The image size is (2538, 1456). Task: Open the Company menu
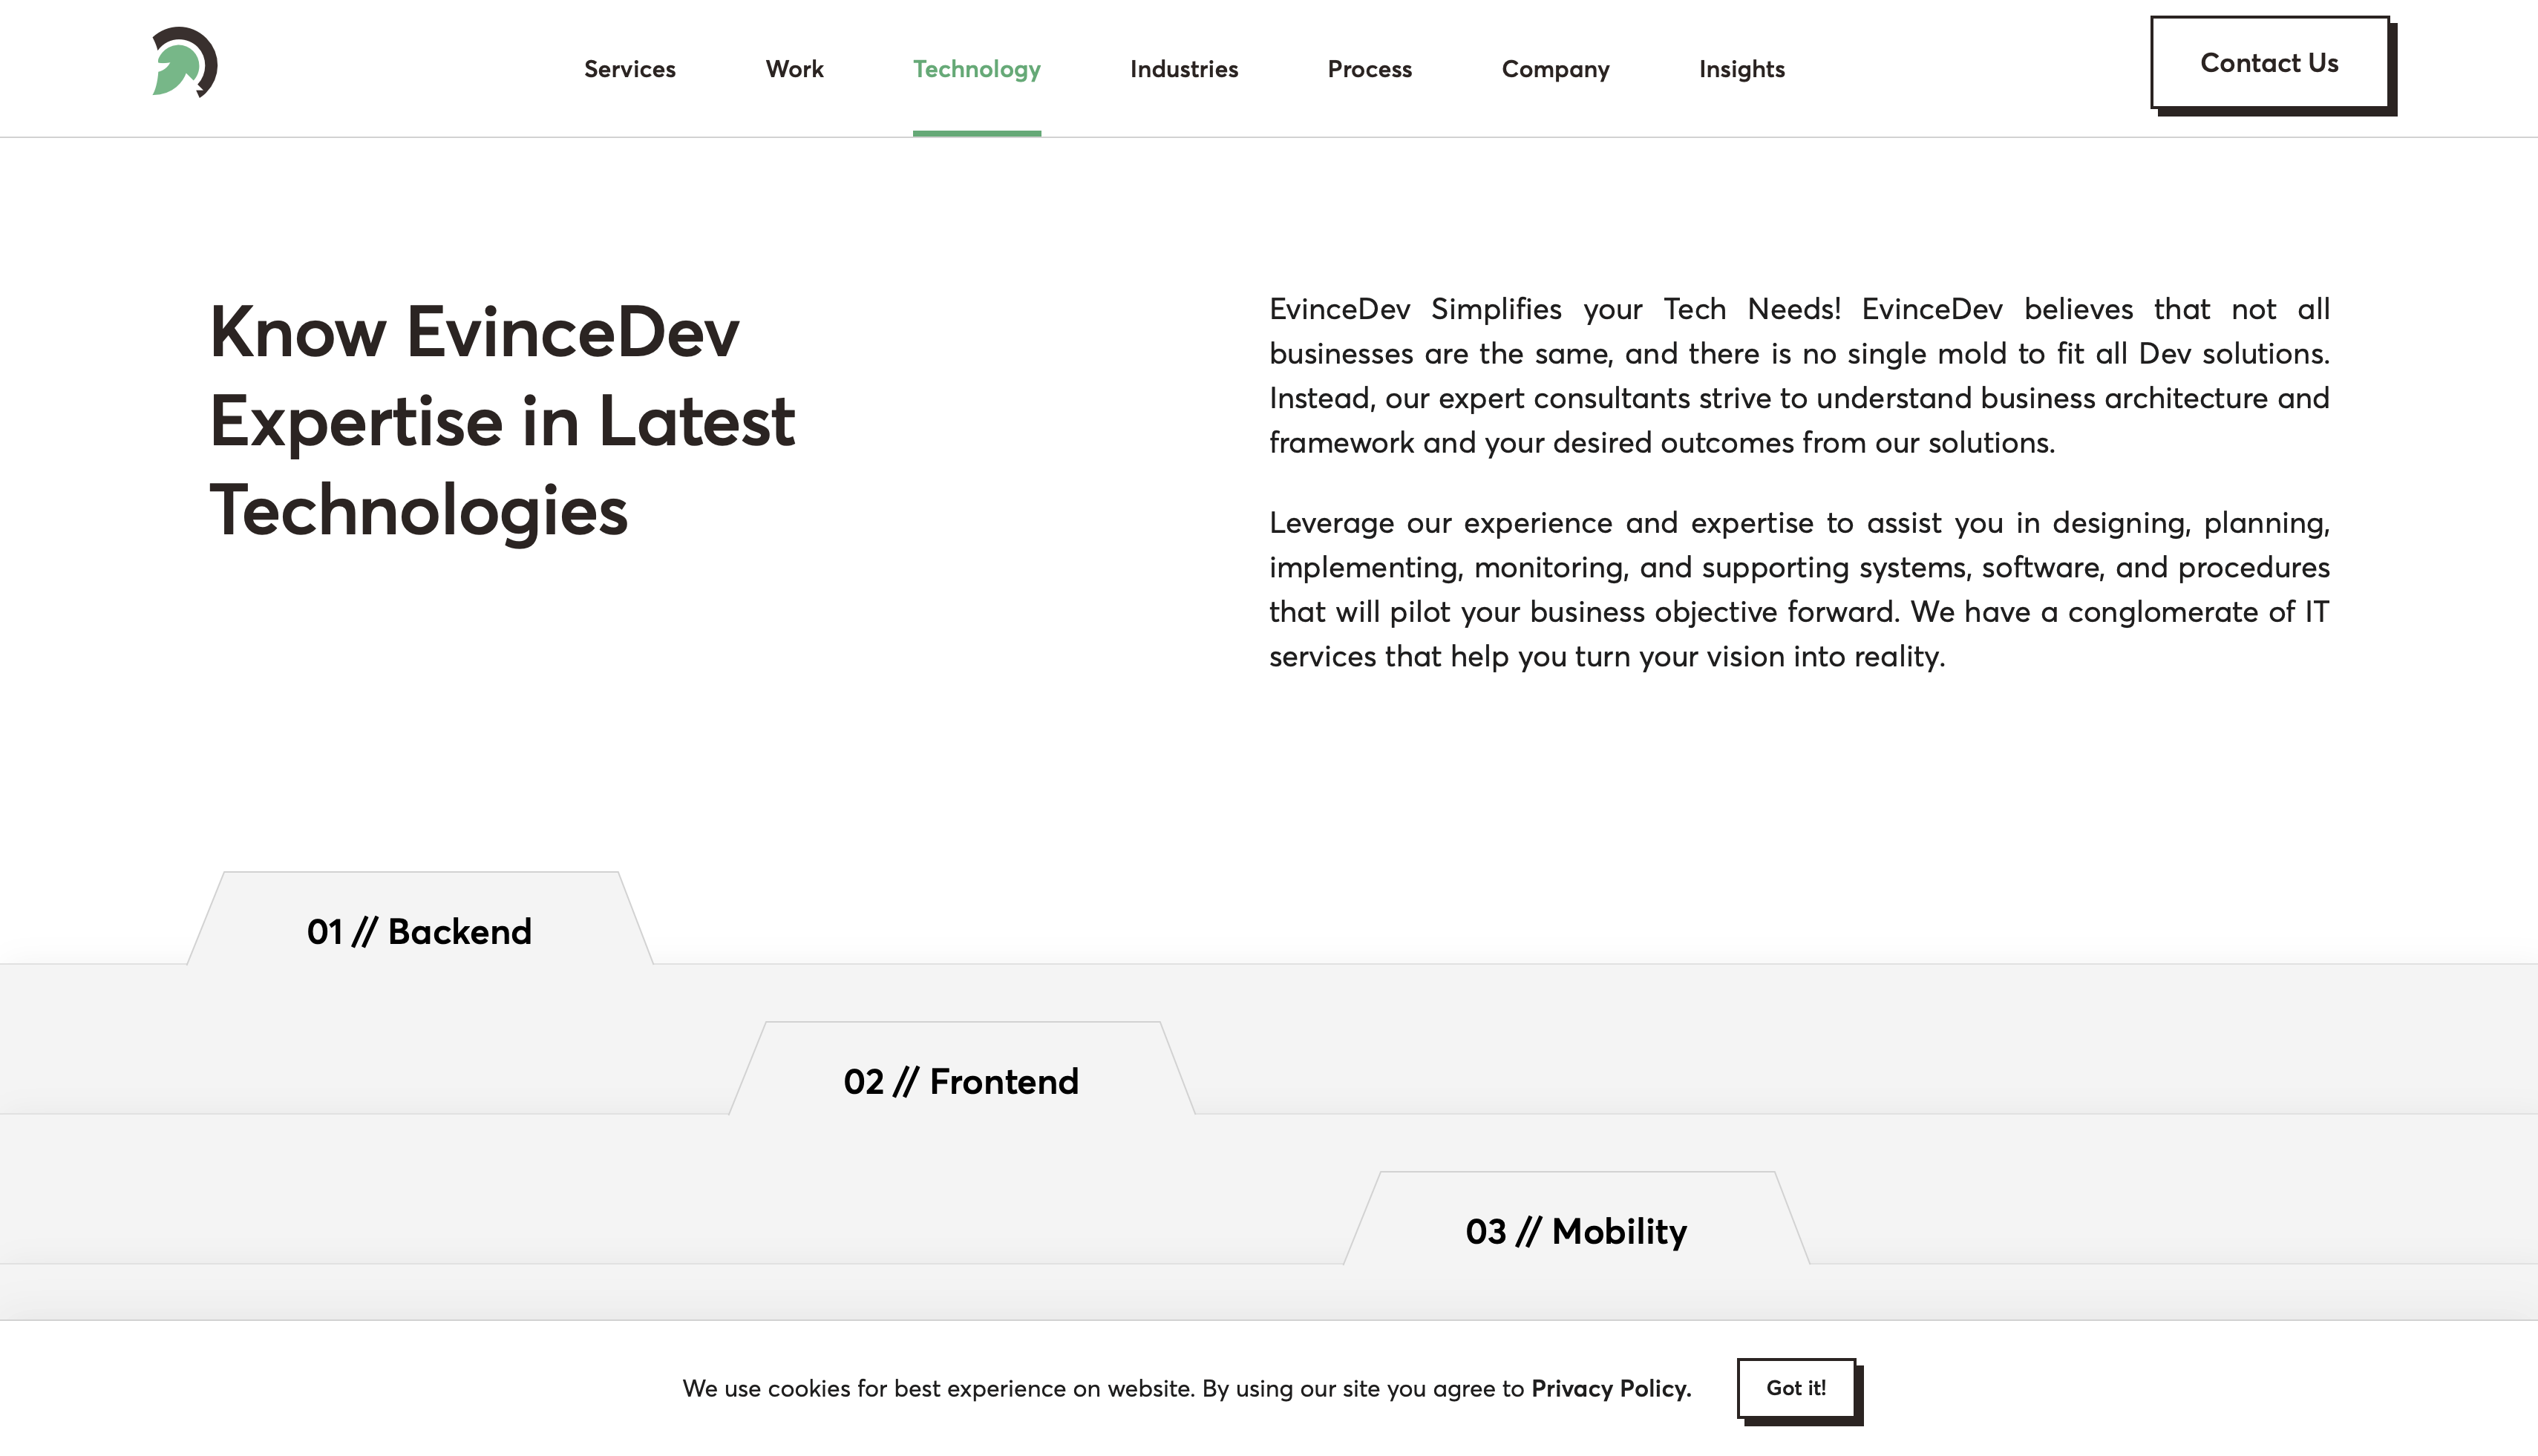click(1555, 69)
